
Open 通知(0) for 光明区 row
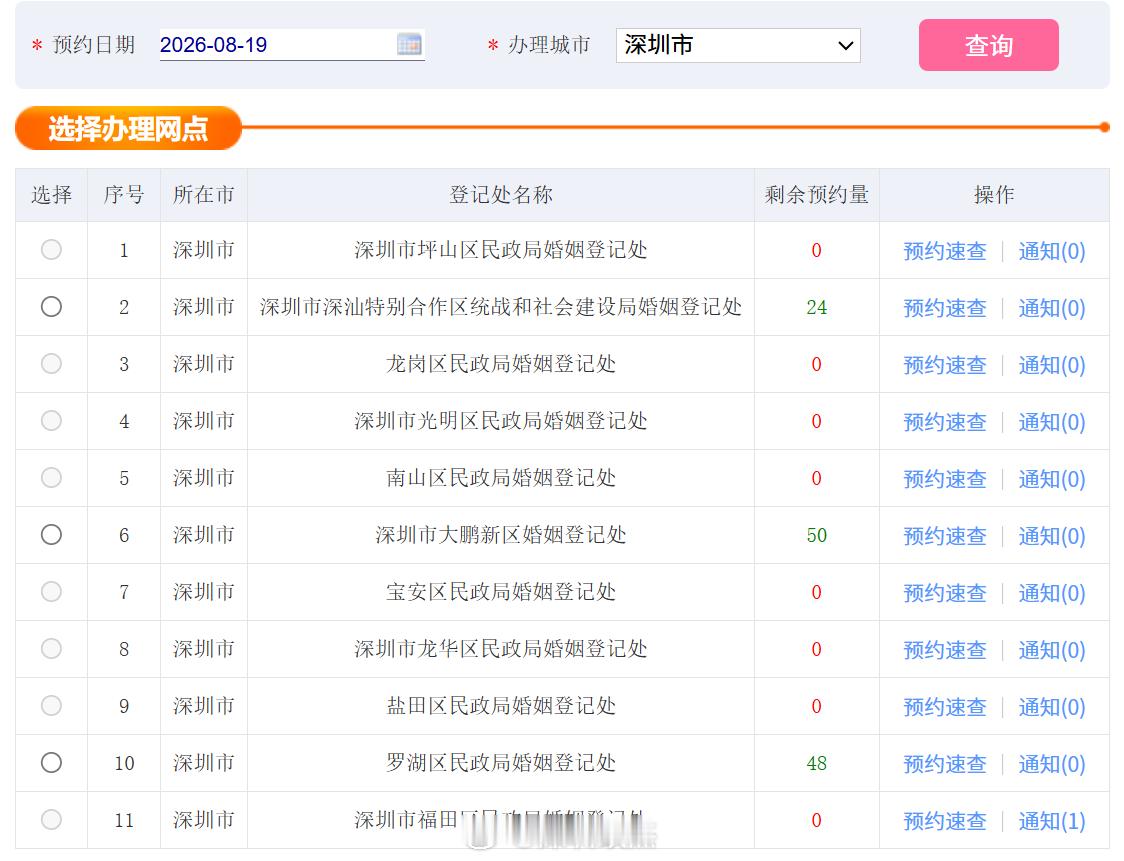1052,422
